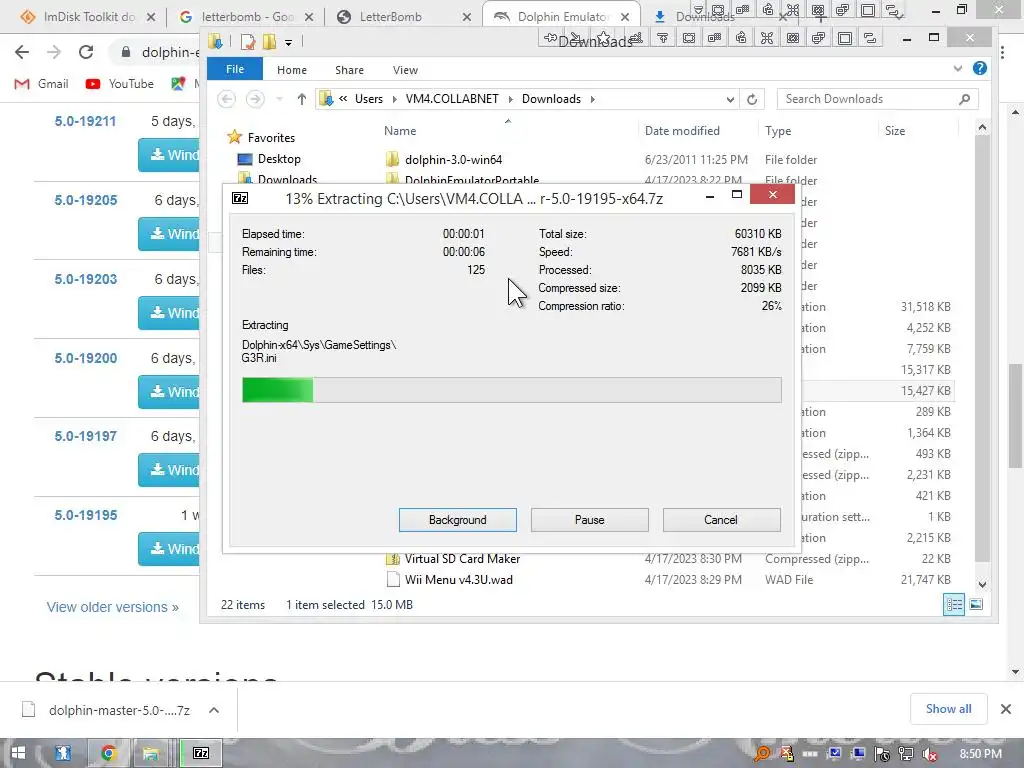The height and width of the screenshot is (768, 1024).
Task: Open the Explorer quick access toolbar dropdown
Action: (288, 43)
